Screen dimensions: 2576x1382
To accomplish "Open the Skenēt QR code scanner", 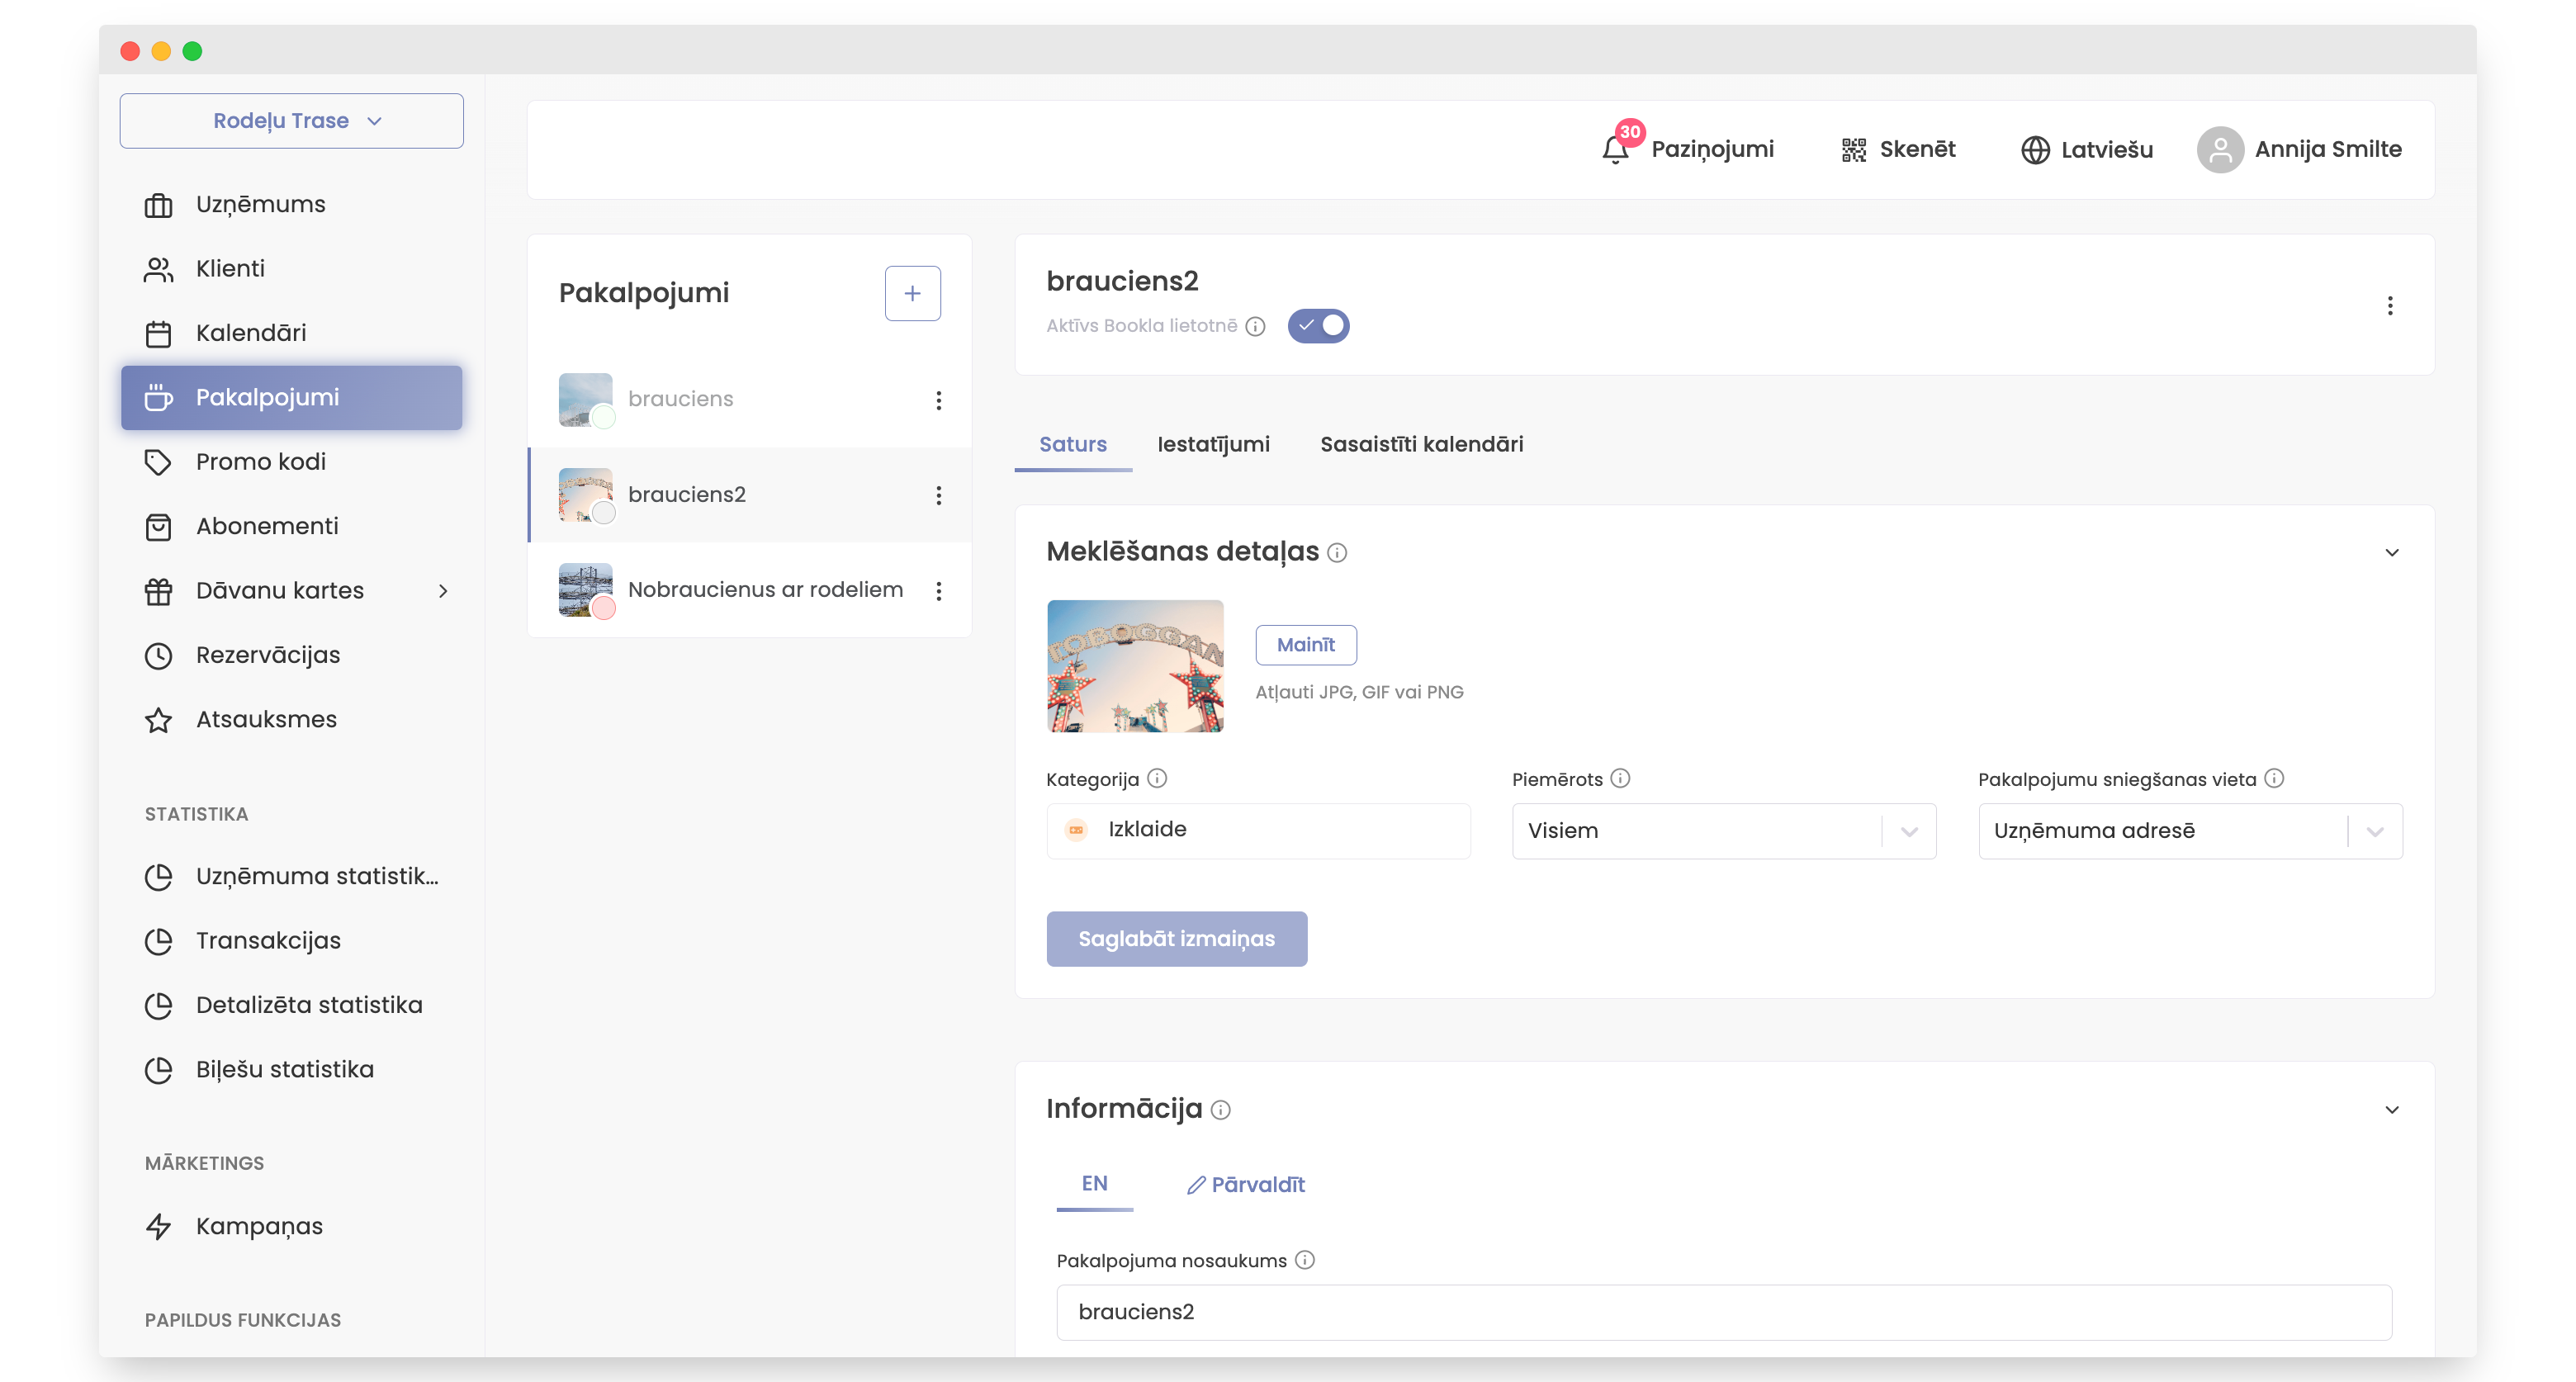I will [x=1898, y=149].
